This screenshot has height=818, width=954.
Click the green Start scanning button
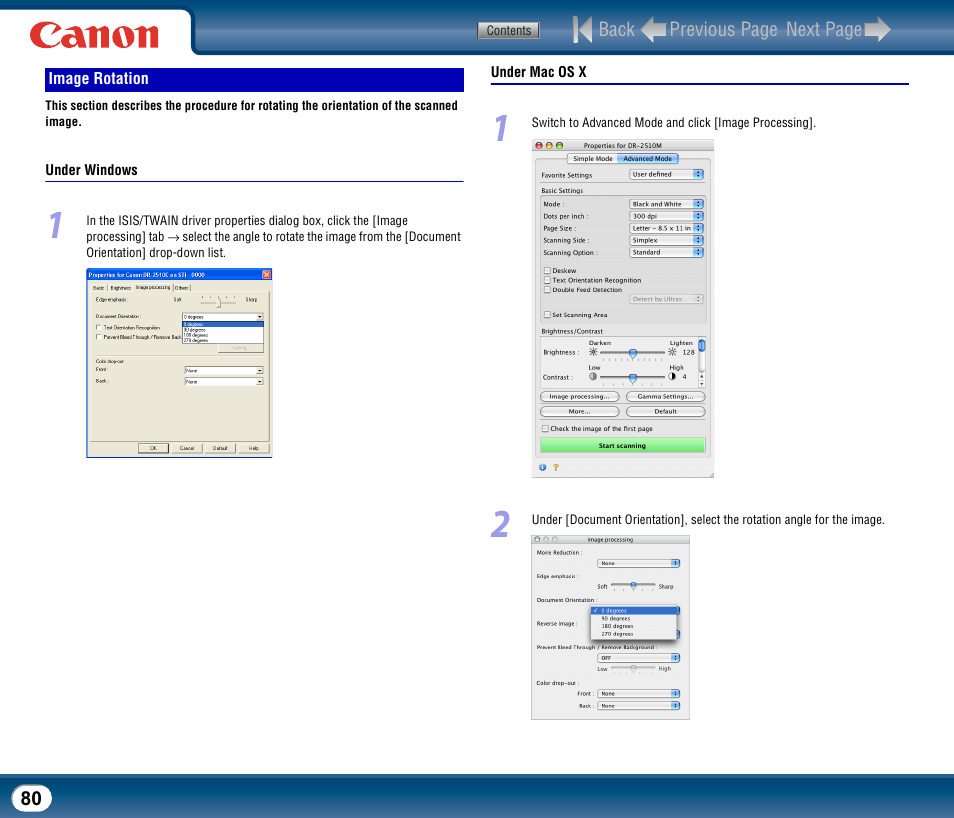coord(622,446)
